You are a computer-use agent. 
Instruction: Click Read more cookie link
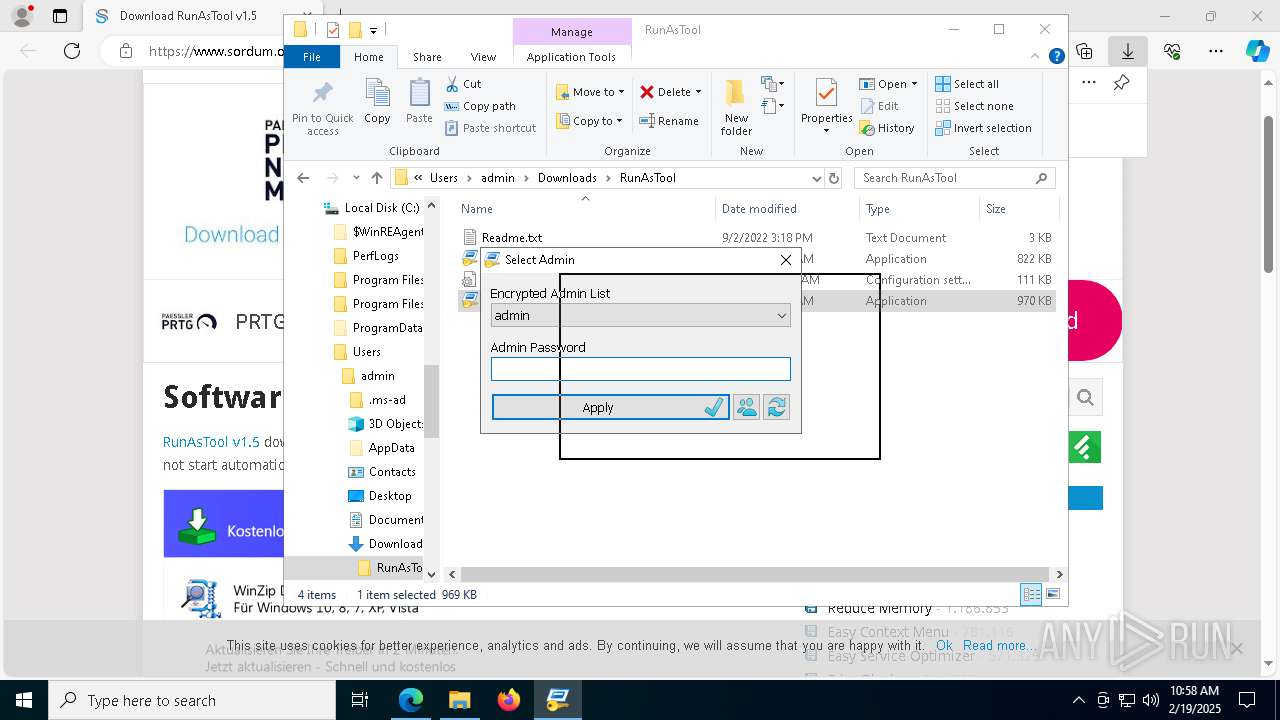[999, 646]
